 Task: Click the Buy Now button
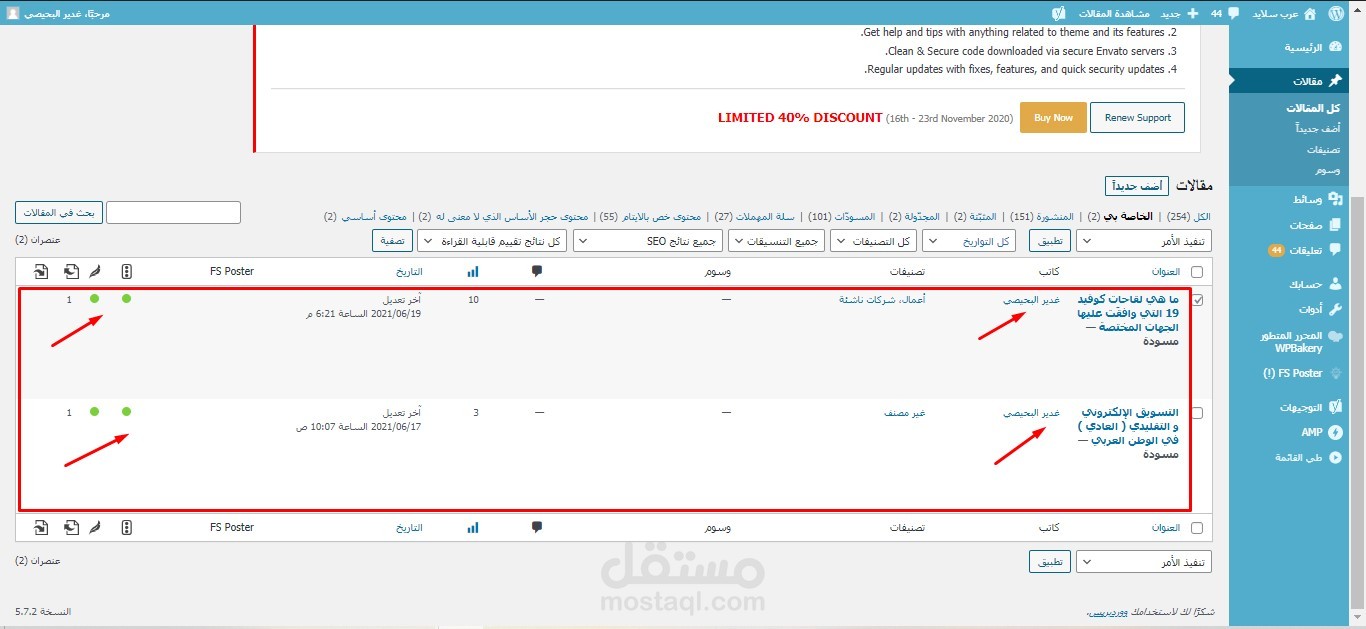tap(1053, 117)
